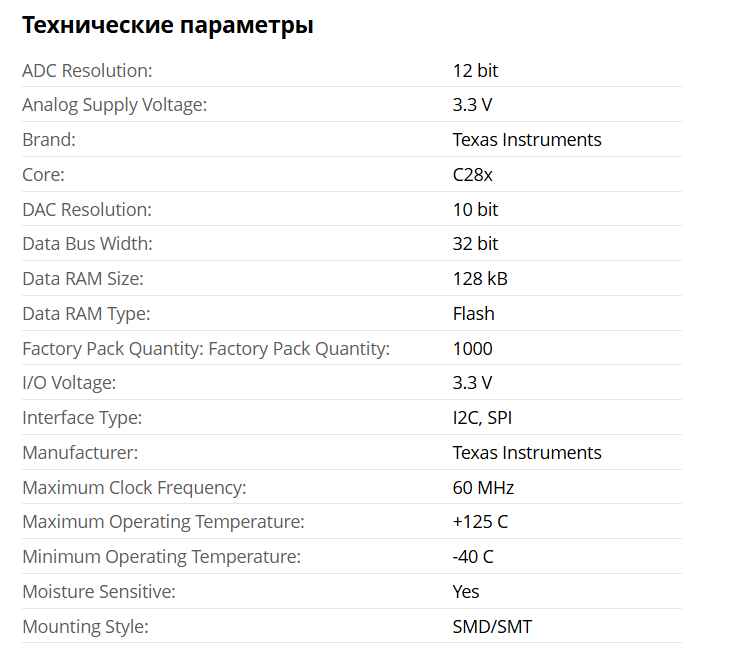Select Texas Instruments in the Manufacturer row

(527, 453)
